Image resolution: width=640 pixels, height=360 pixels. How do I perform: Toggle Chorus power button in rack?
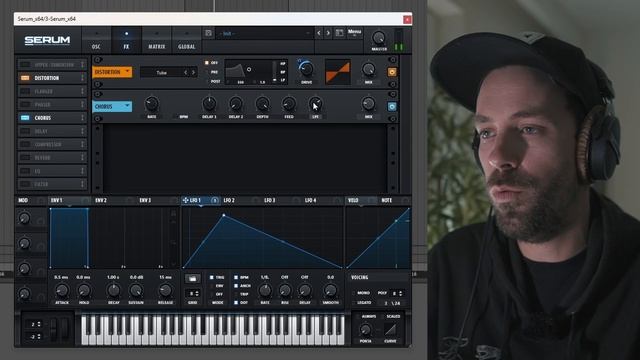coord(392,107)
